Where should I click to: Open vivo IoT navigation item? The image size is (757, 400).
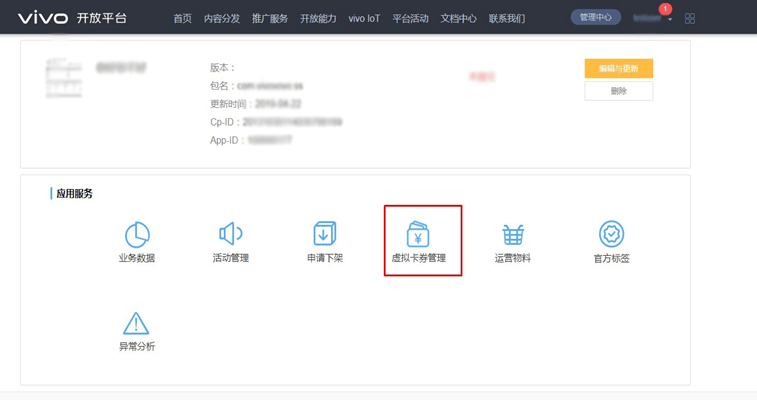364,19
